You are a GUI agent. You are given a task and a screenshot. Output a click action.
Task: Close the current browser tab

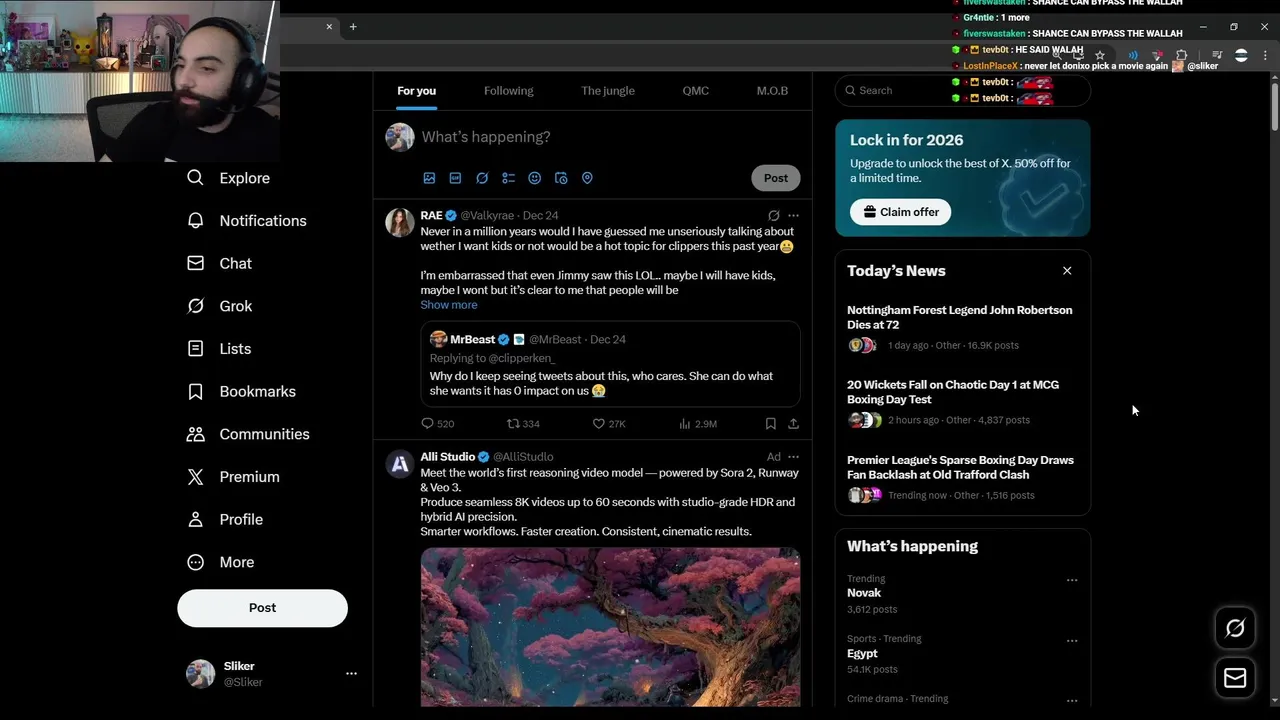point(329,27)
